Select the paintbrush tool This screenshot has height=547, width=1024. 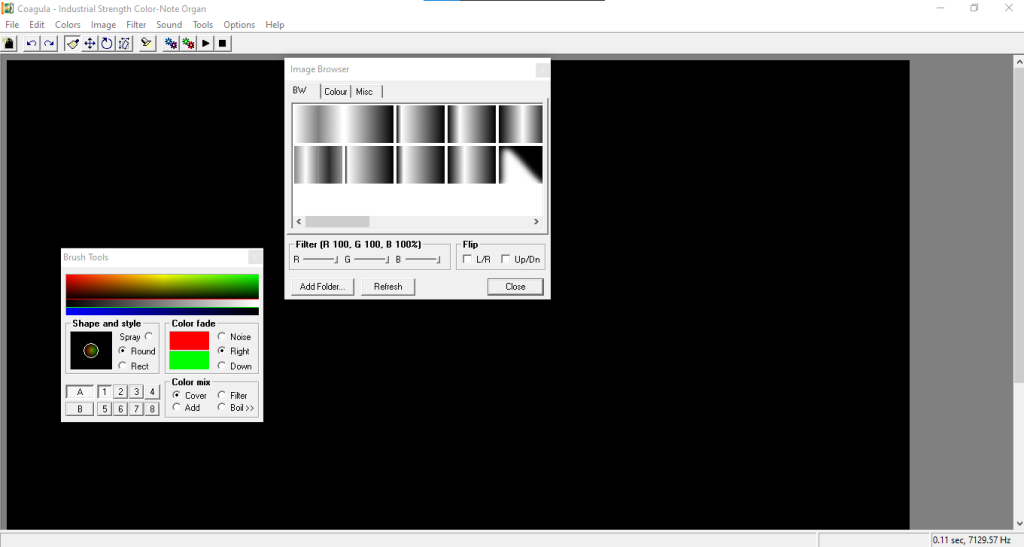tap(72, 43)
